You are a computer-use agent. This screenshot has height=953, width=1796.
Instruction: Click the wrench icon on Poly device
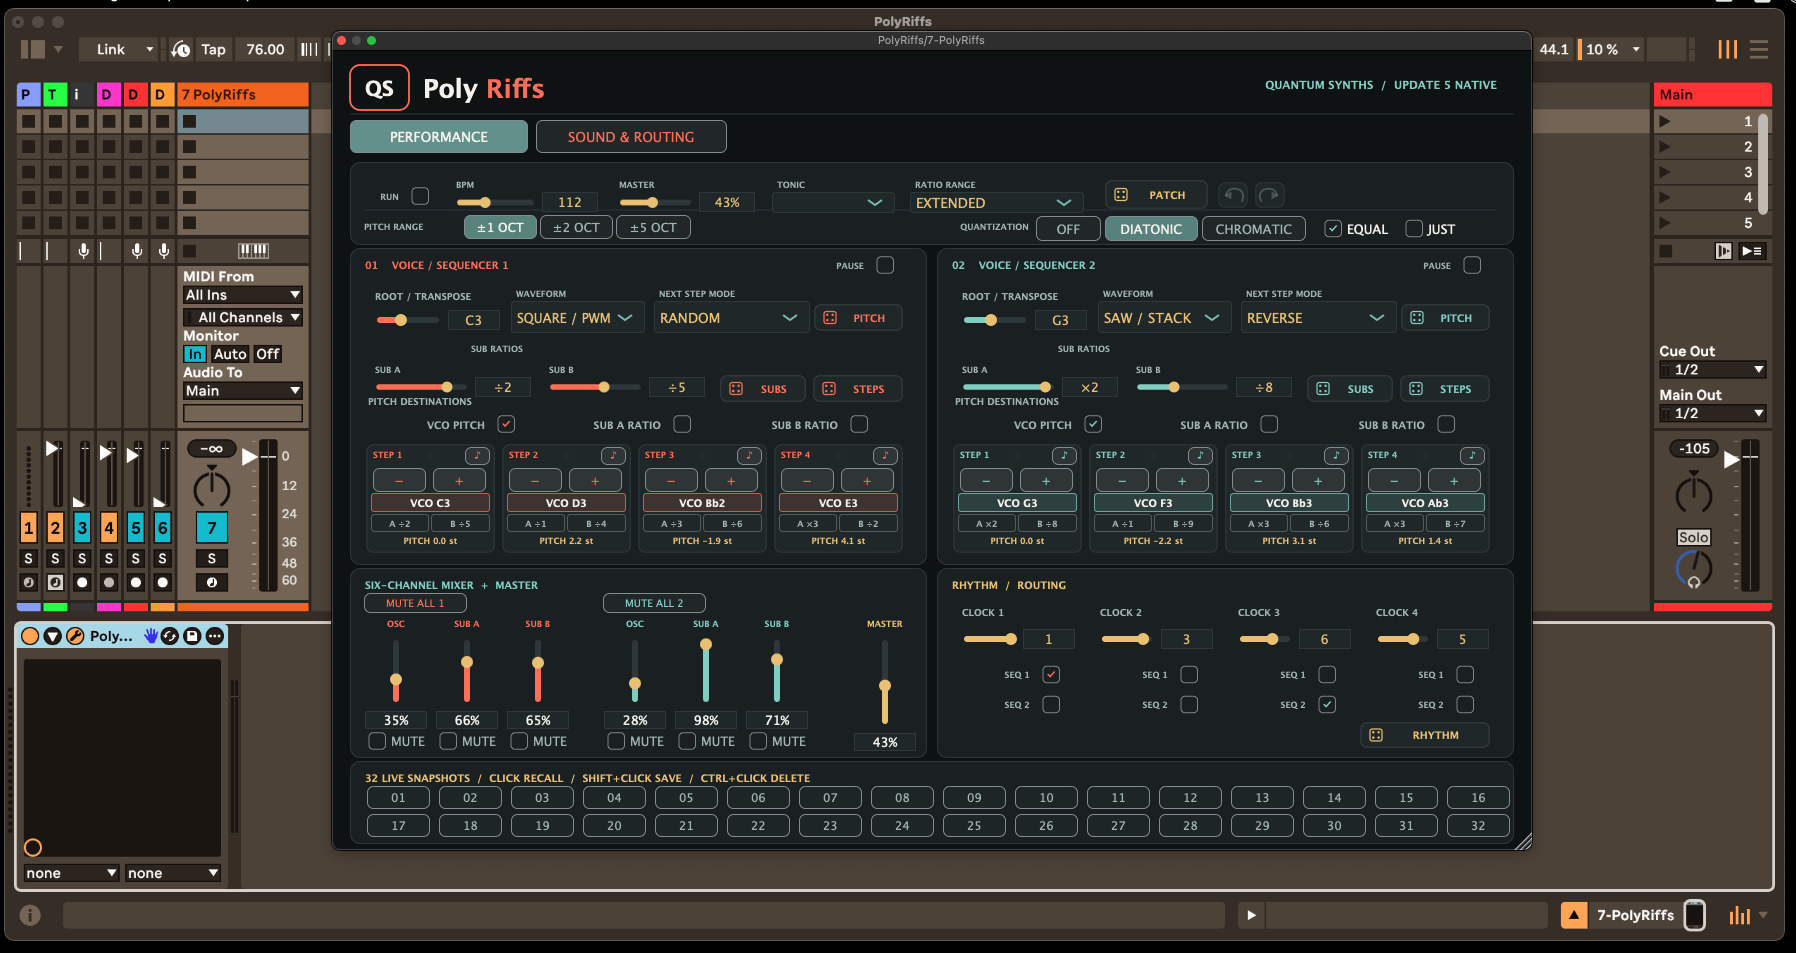pyautogui.click(x=75, y=636)
